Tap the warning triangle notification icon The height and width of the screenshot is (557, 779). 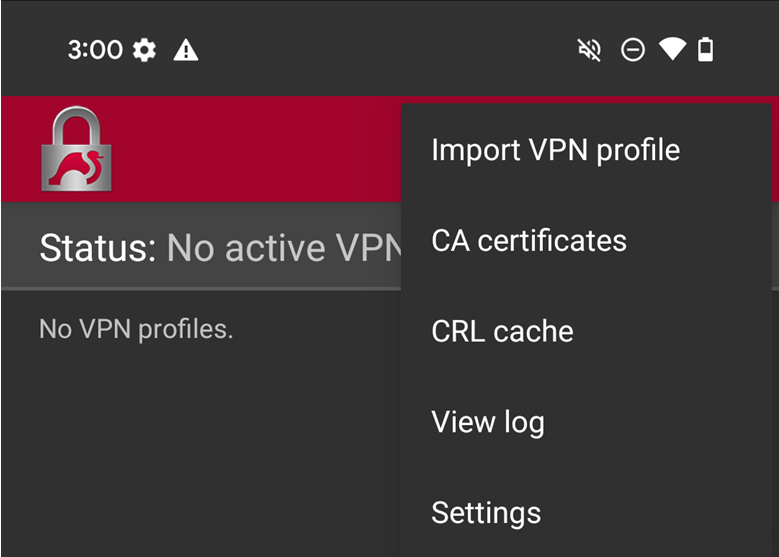(x=186, y=50)
